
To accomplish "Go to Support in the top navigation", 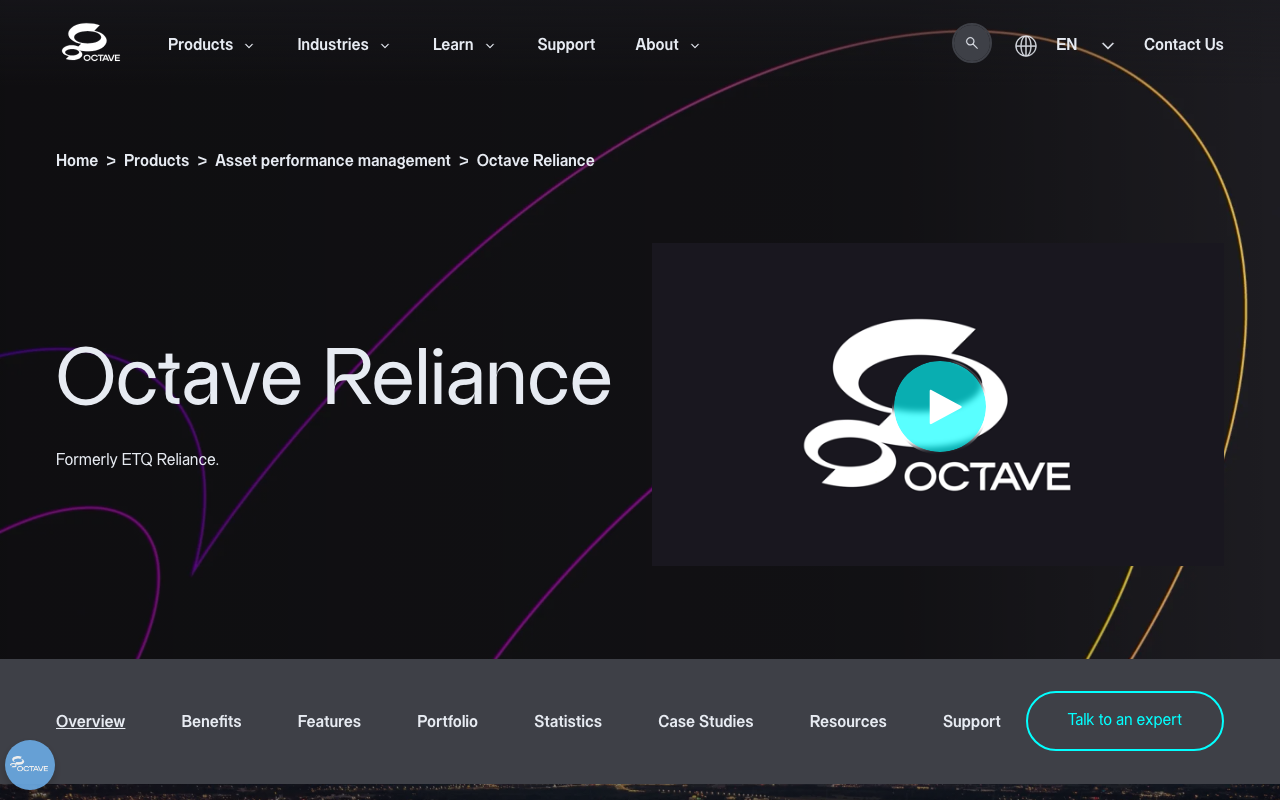I will coord(566,45).
